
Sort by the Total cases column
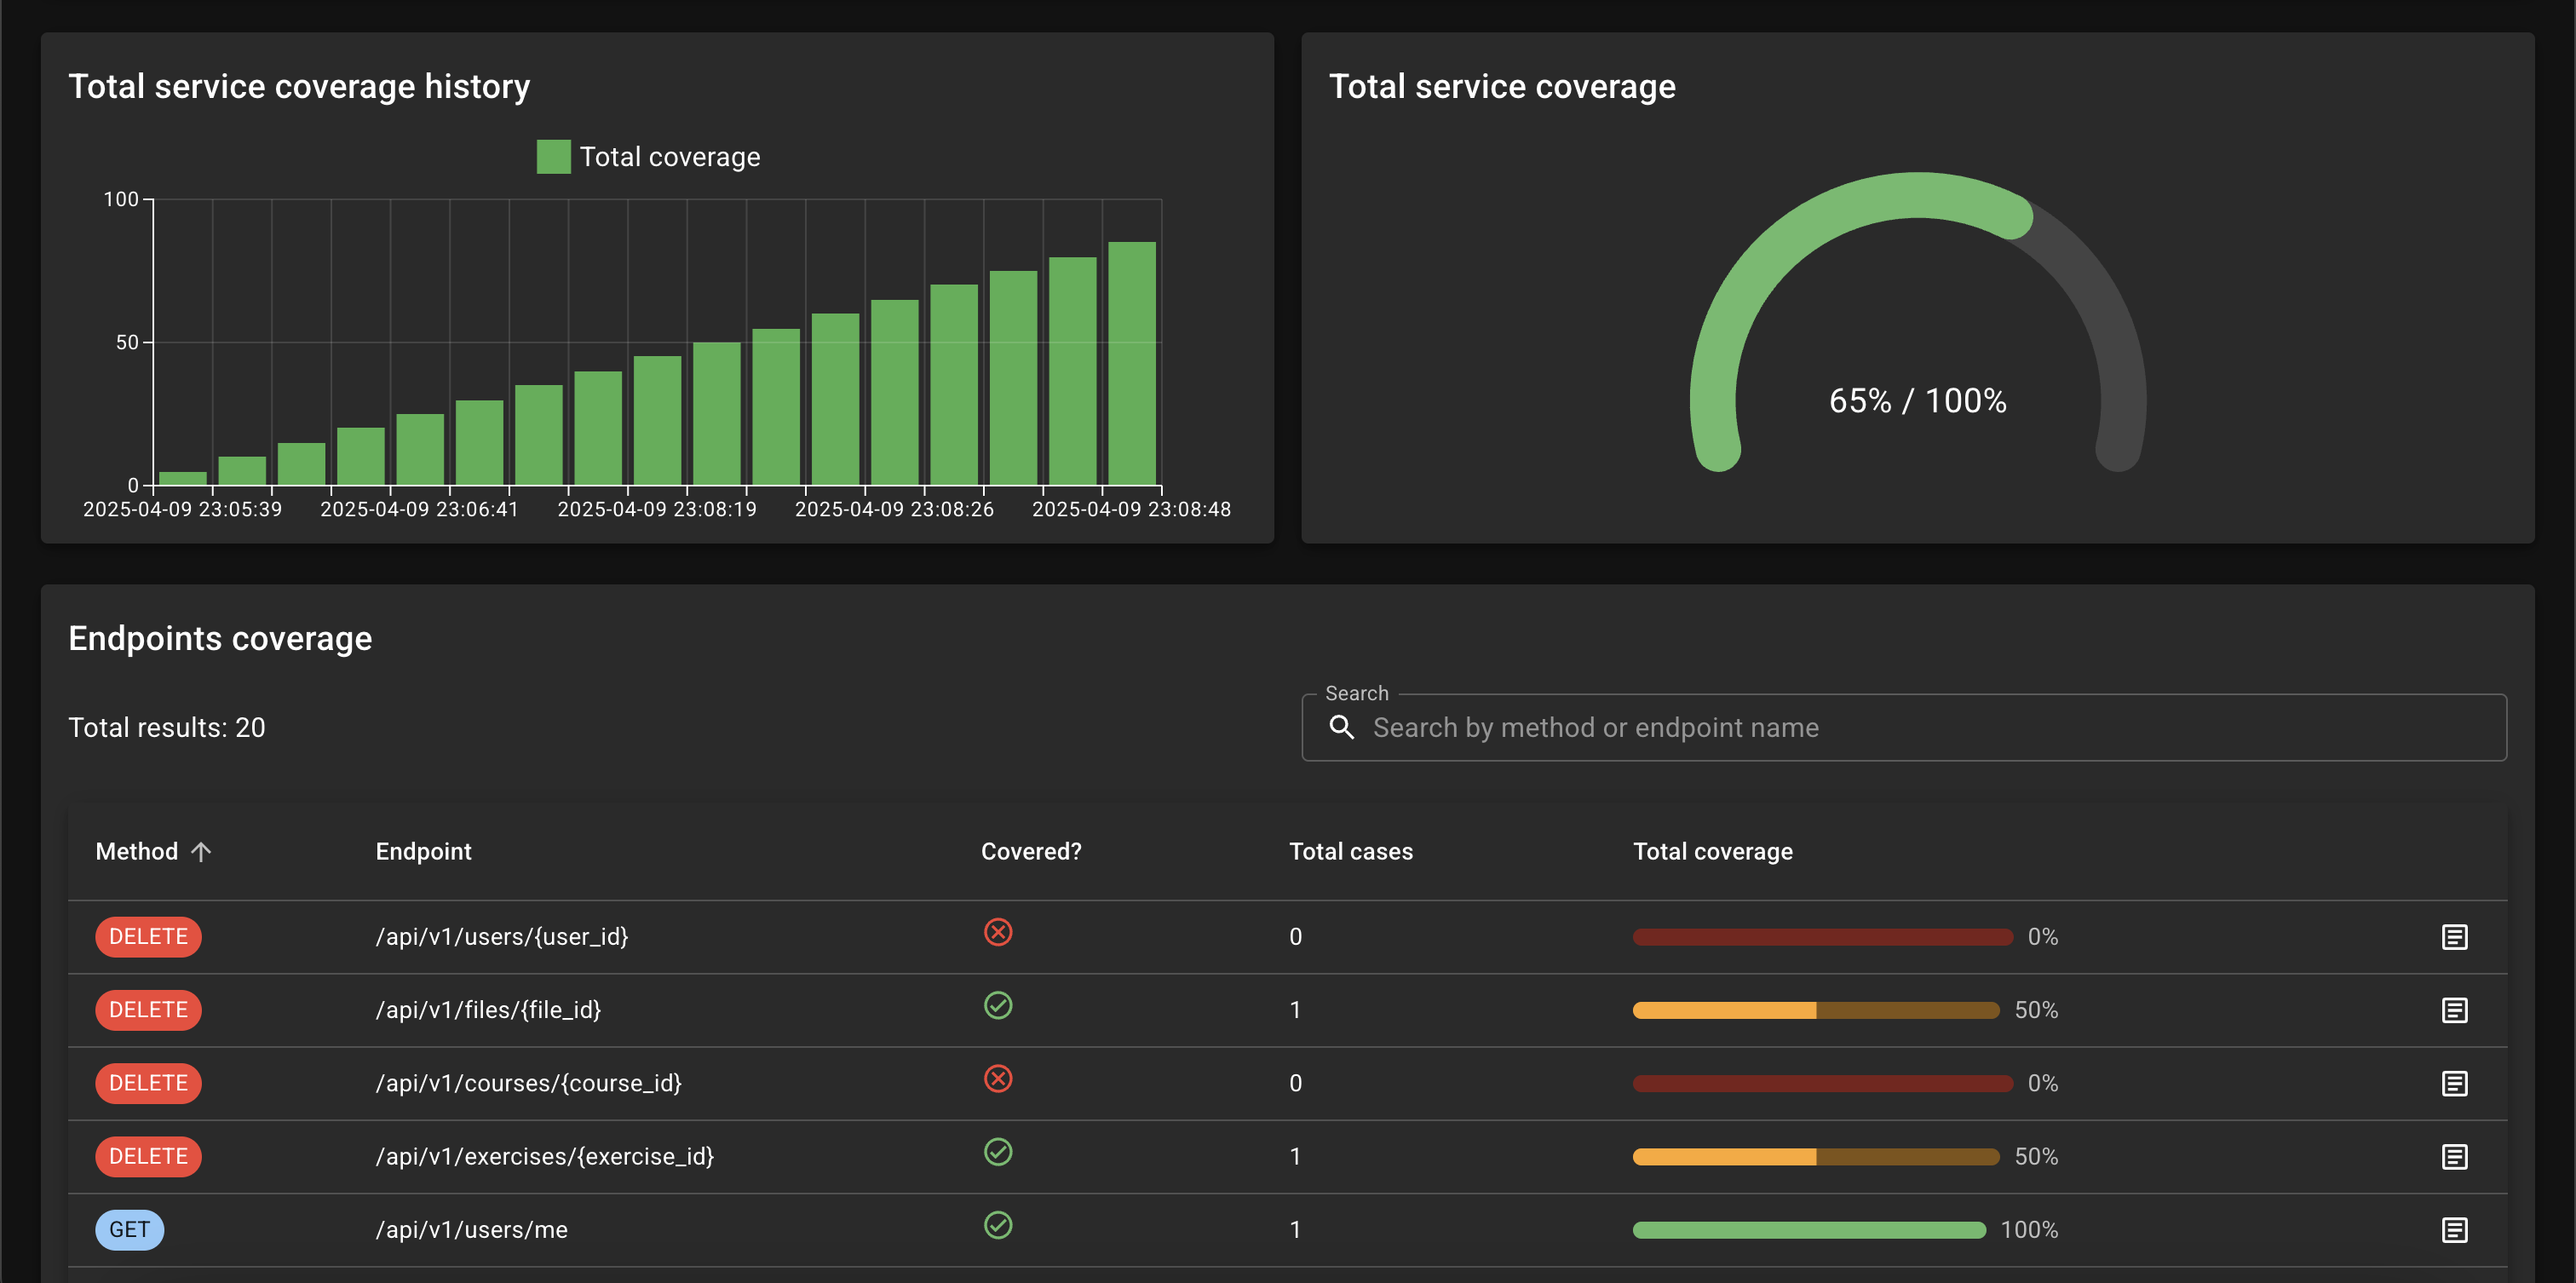point(1351,852)
